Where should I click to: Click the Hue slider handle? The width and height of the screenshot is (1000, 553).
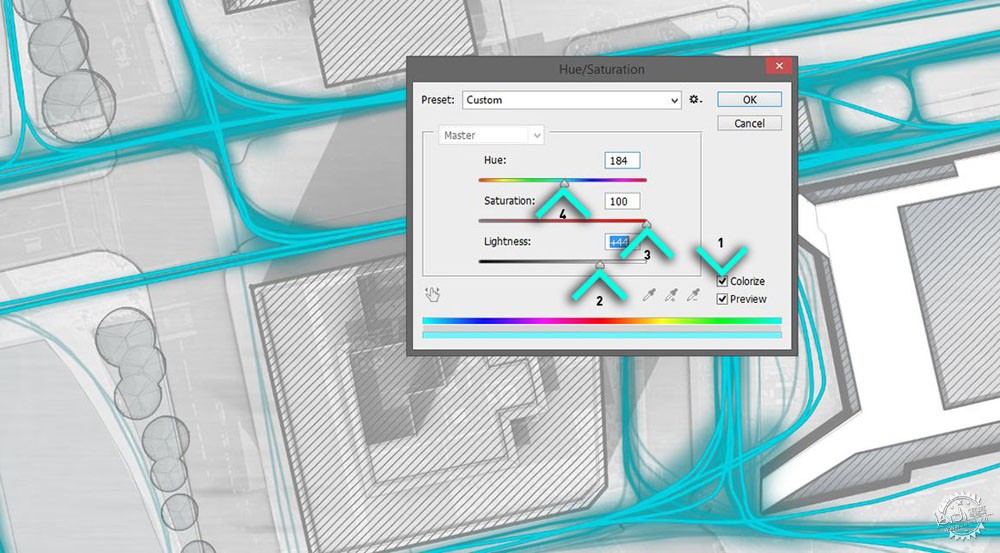564,184
